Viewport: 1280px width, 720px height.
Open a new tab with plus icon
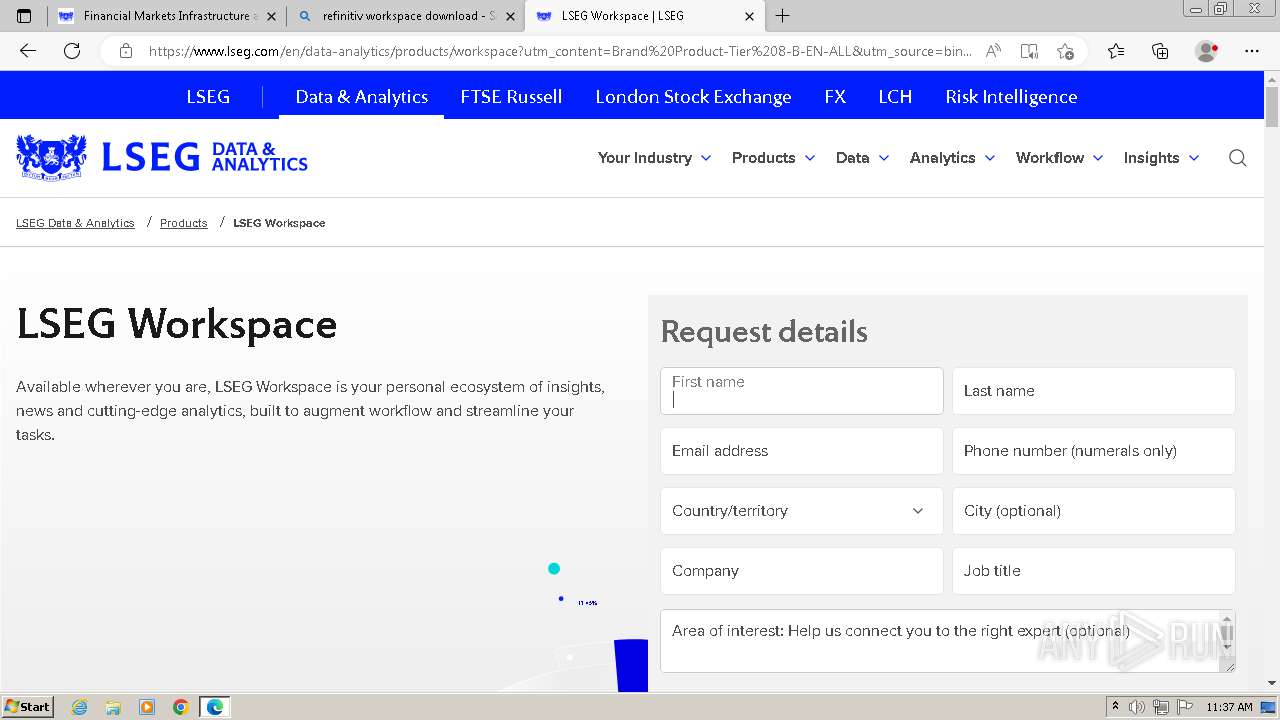tap(782, 16)
